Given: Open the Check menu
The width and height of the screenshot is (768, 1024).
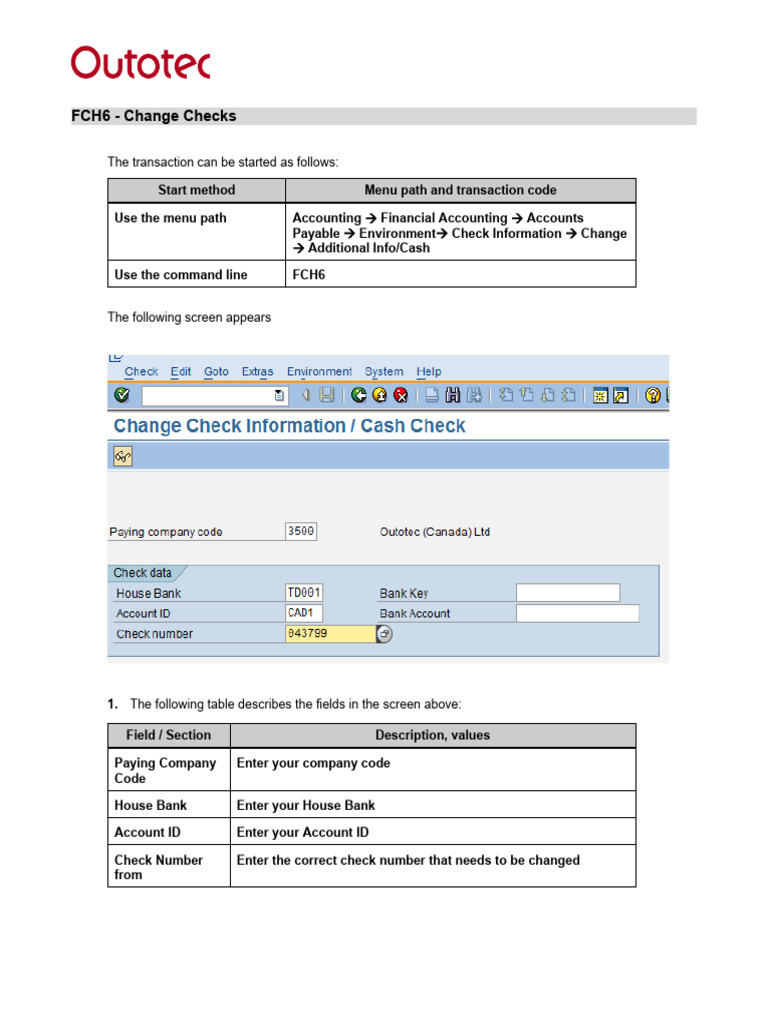Looking at the screenshot, I should [x=141, y=372].
